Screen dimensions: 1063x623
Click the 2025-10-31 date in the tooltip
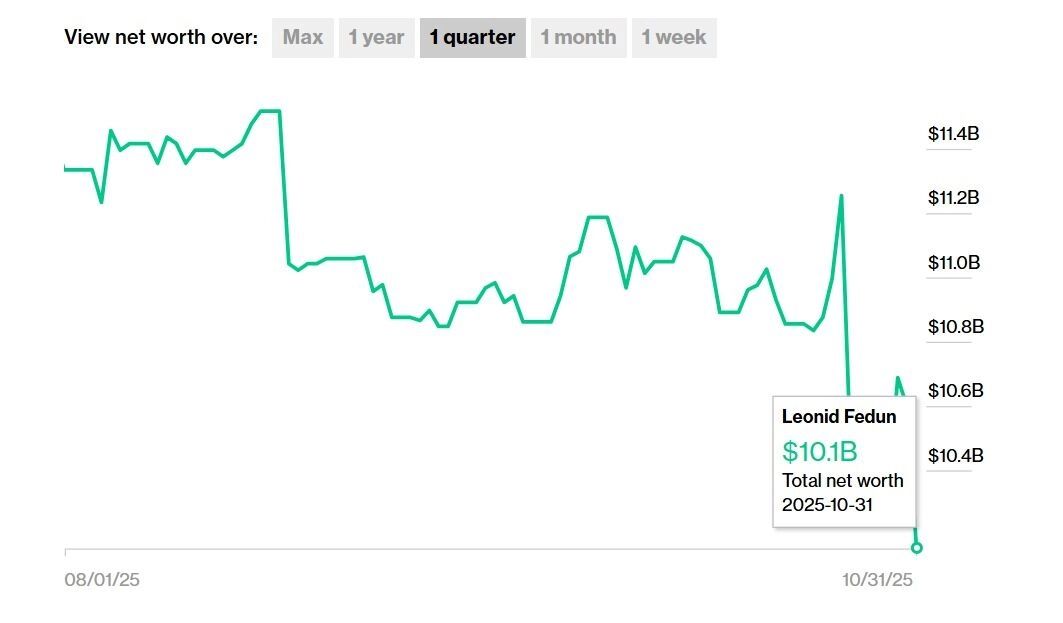pyautogui.click(x=827, y=505)
